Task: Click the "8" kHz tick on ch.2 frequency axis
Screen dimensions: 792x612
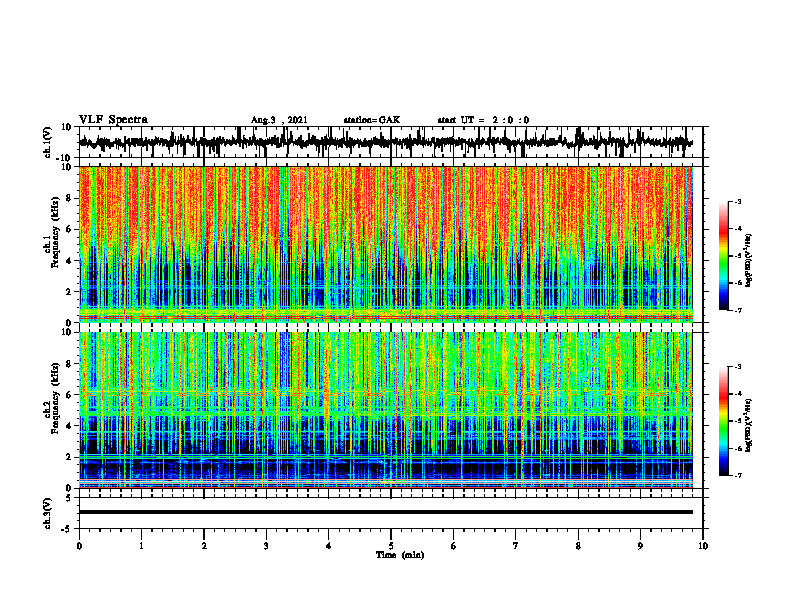Action: (70, 364)
